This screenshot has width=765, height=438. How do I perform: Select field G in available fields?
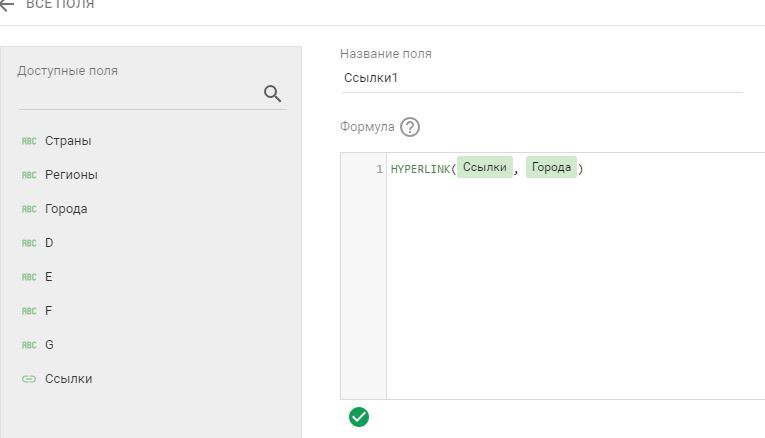coord(49,345)
